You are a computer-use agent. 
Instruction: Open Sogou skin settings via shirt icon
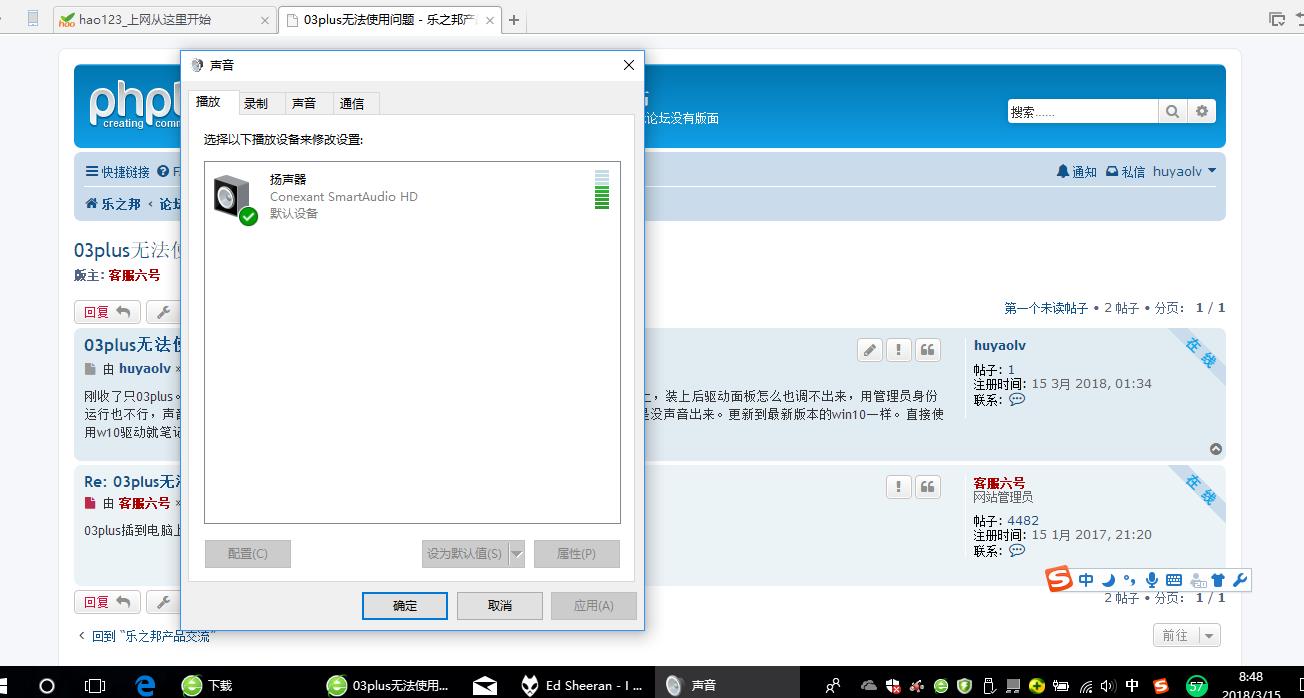click(x=1218, y=580)
